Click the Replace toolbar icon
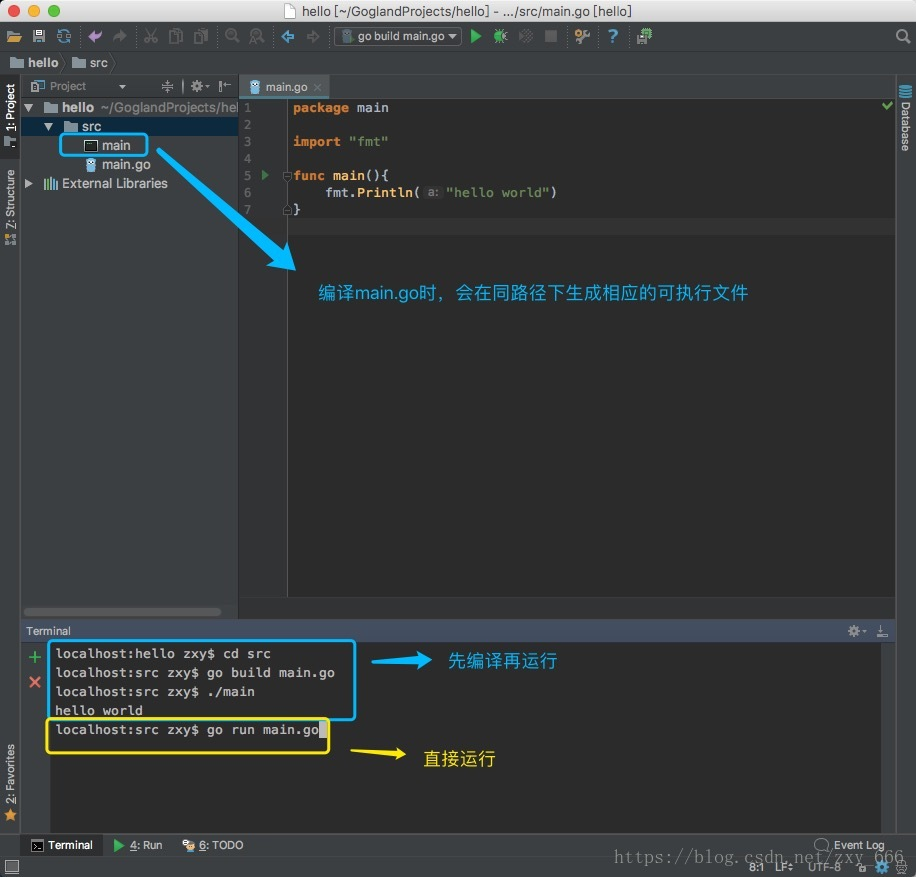Screen dimensions: 916x877 [x=256, y=36]
